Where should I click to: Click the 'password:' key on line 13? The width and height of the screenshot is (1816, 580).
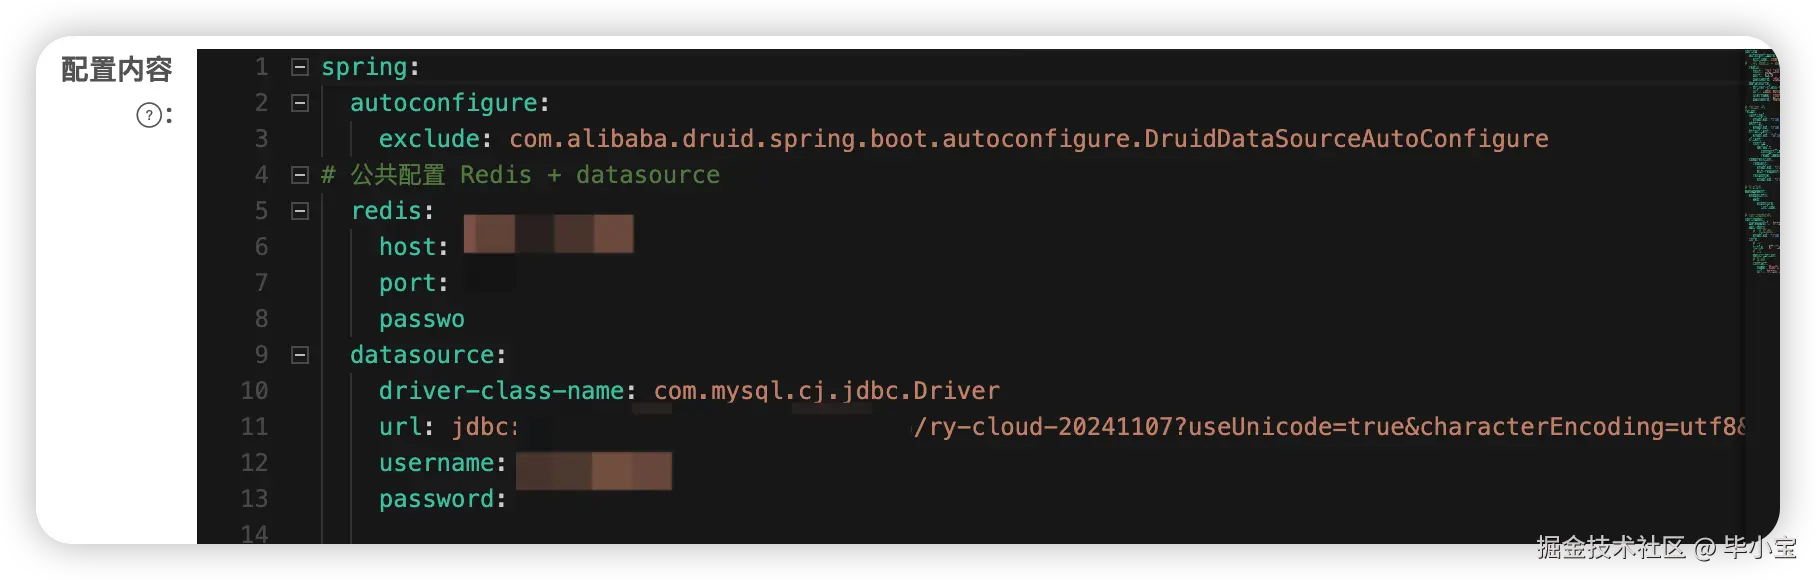[x=442, y=499]
